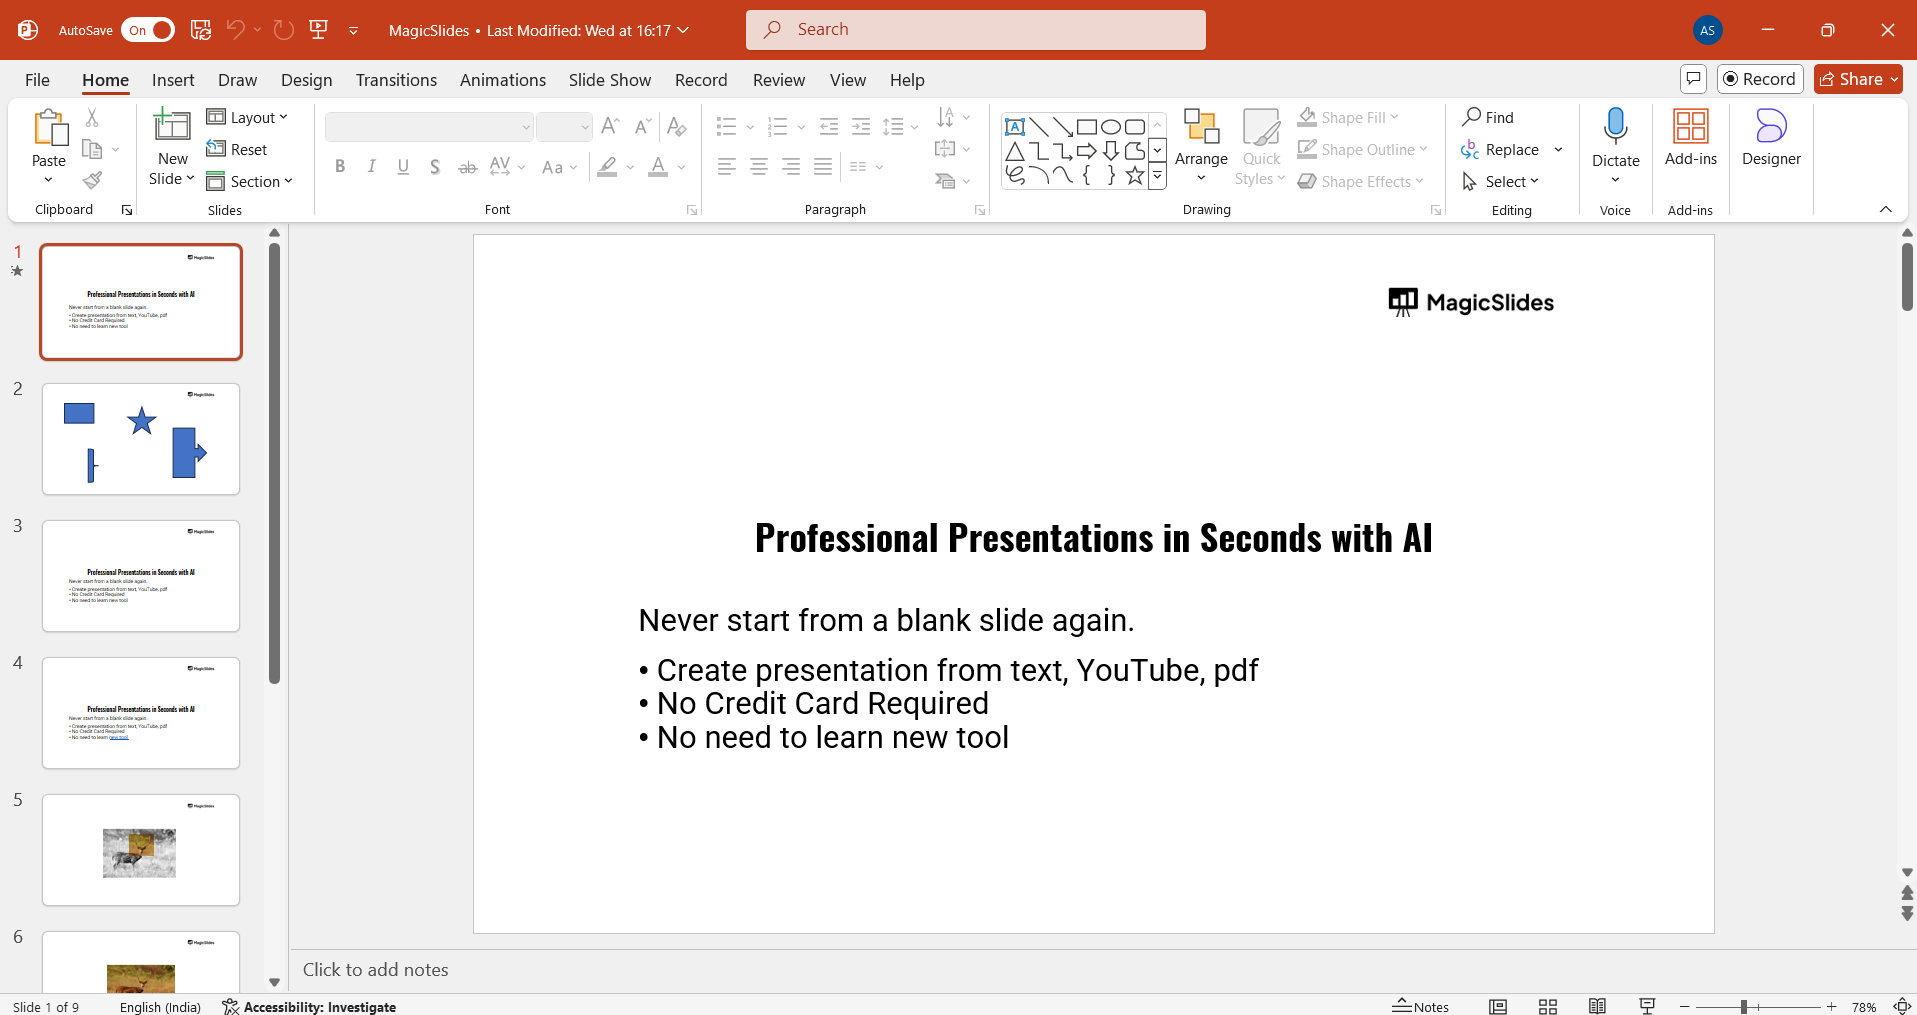Click the Undo arrow icon
The image size is (1917, 1015).
click(235, 30)
